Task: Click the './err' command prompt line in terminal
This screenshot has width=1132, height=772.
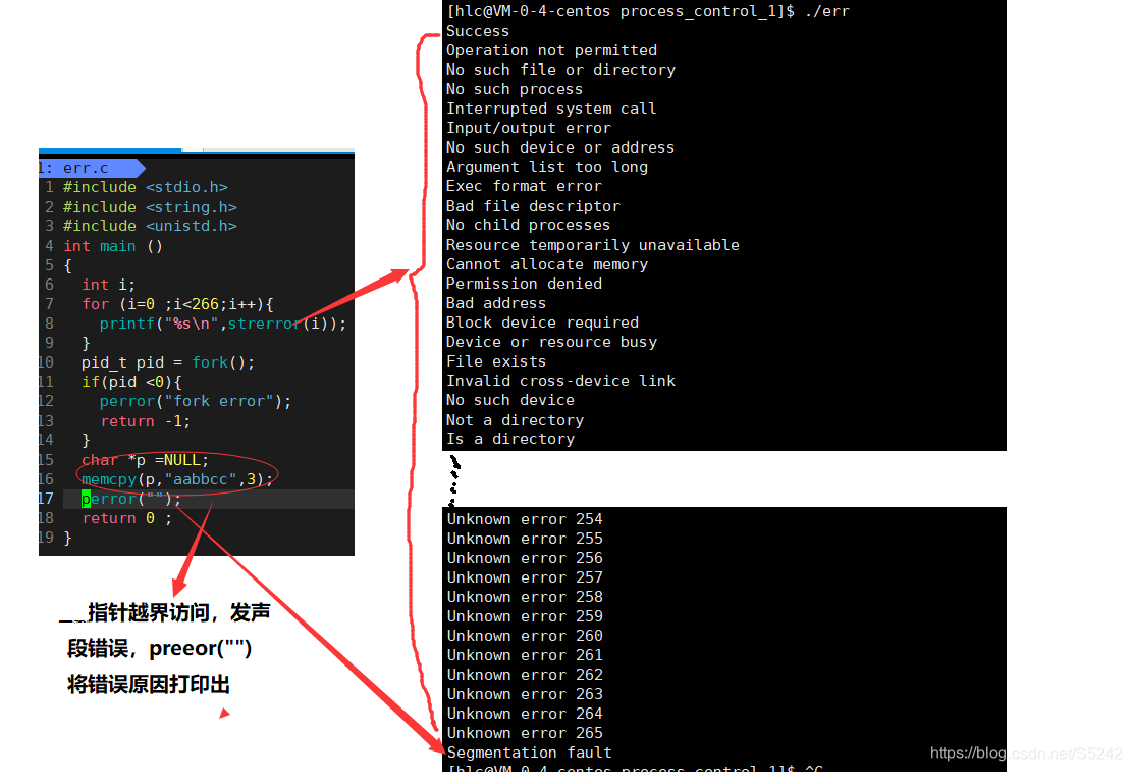Action: 648,12
